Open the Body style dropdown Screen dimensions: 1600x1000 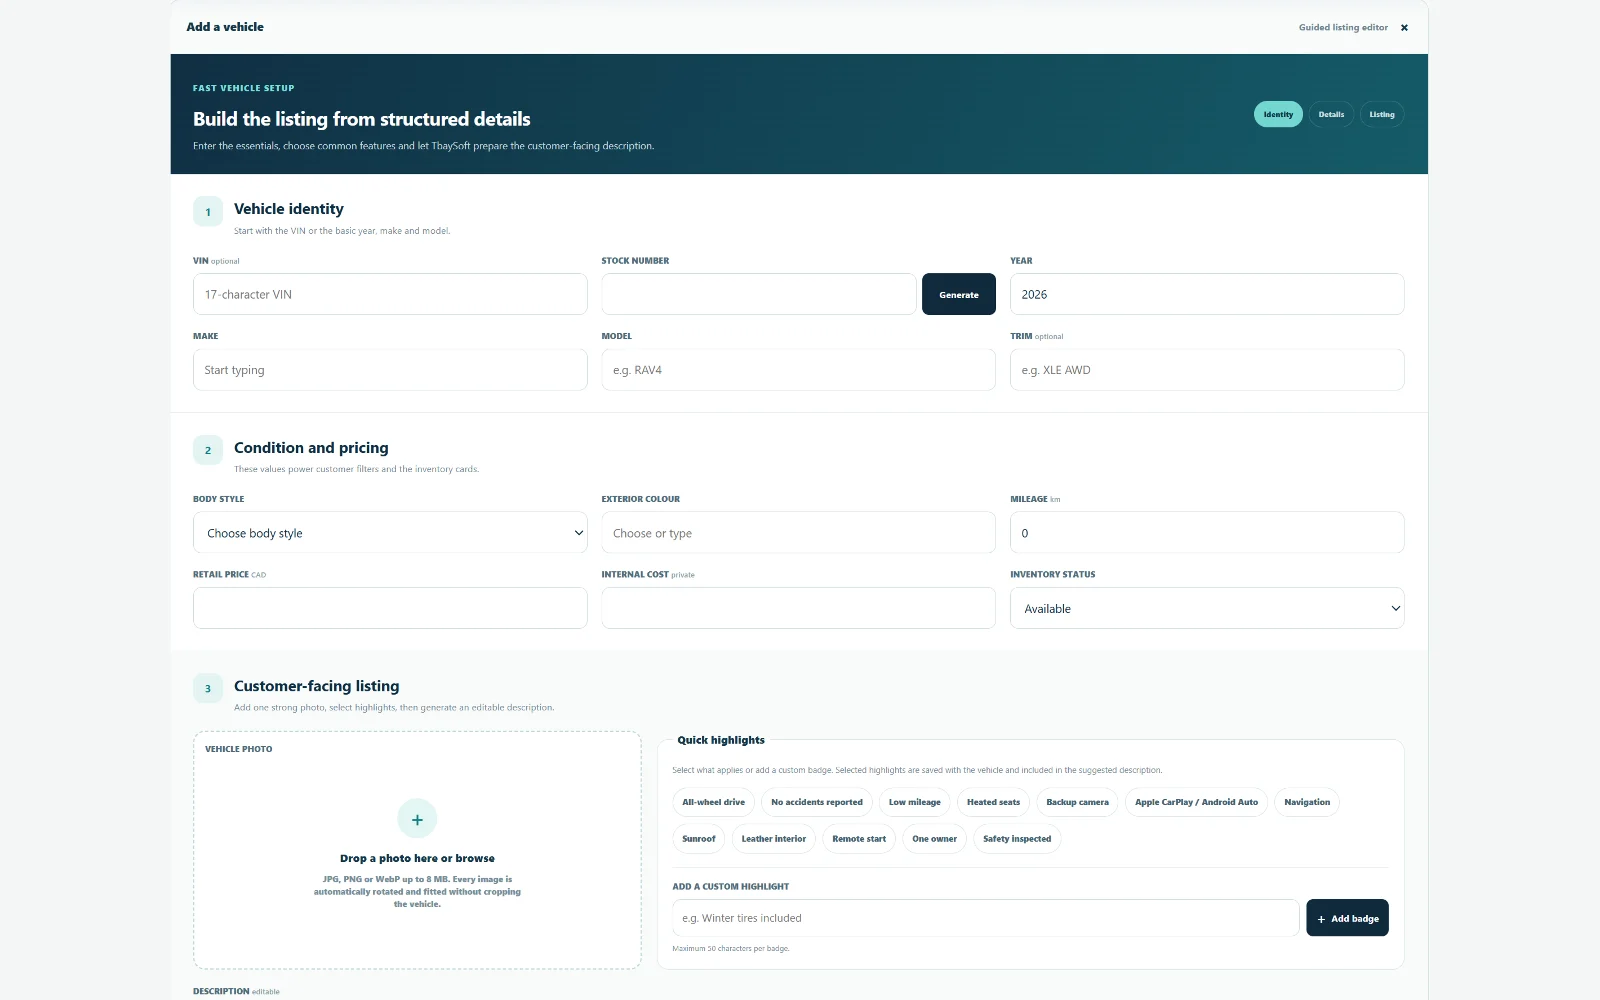point(390,533)
